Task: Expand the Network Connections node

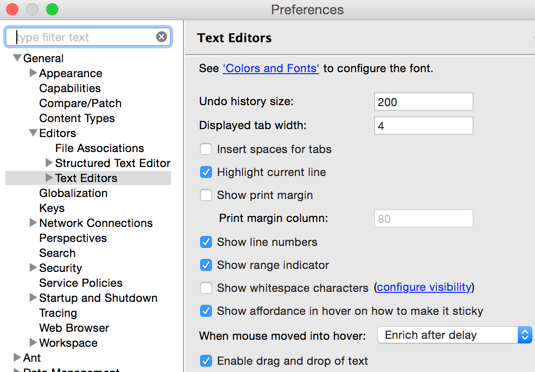Action: pyautogui.click(x=33, y=223)
